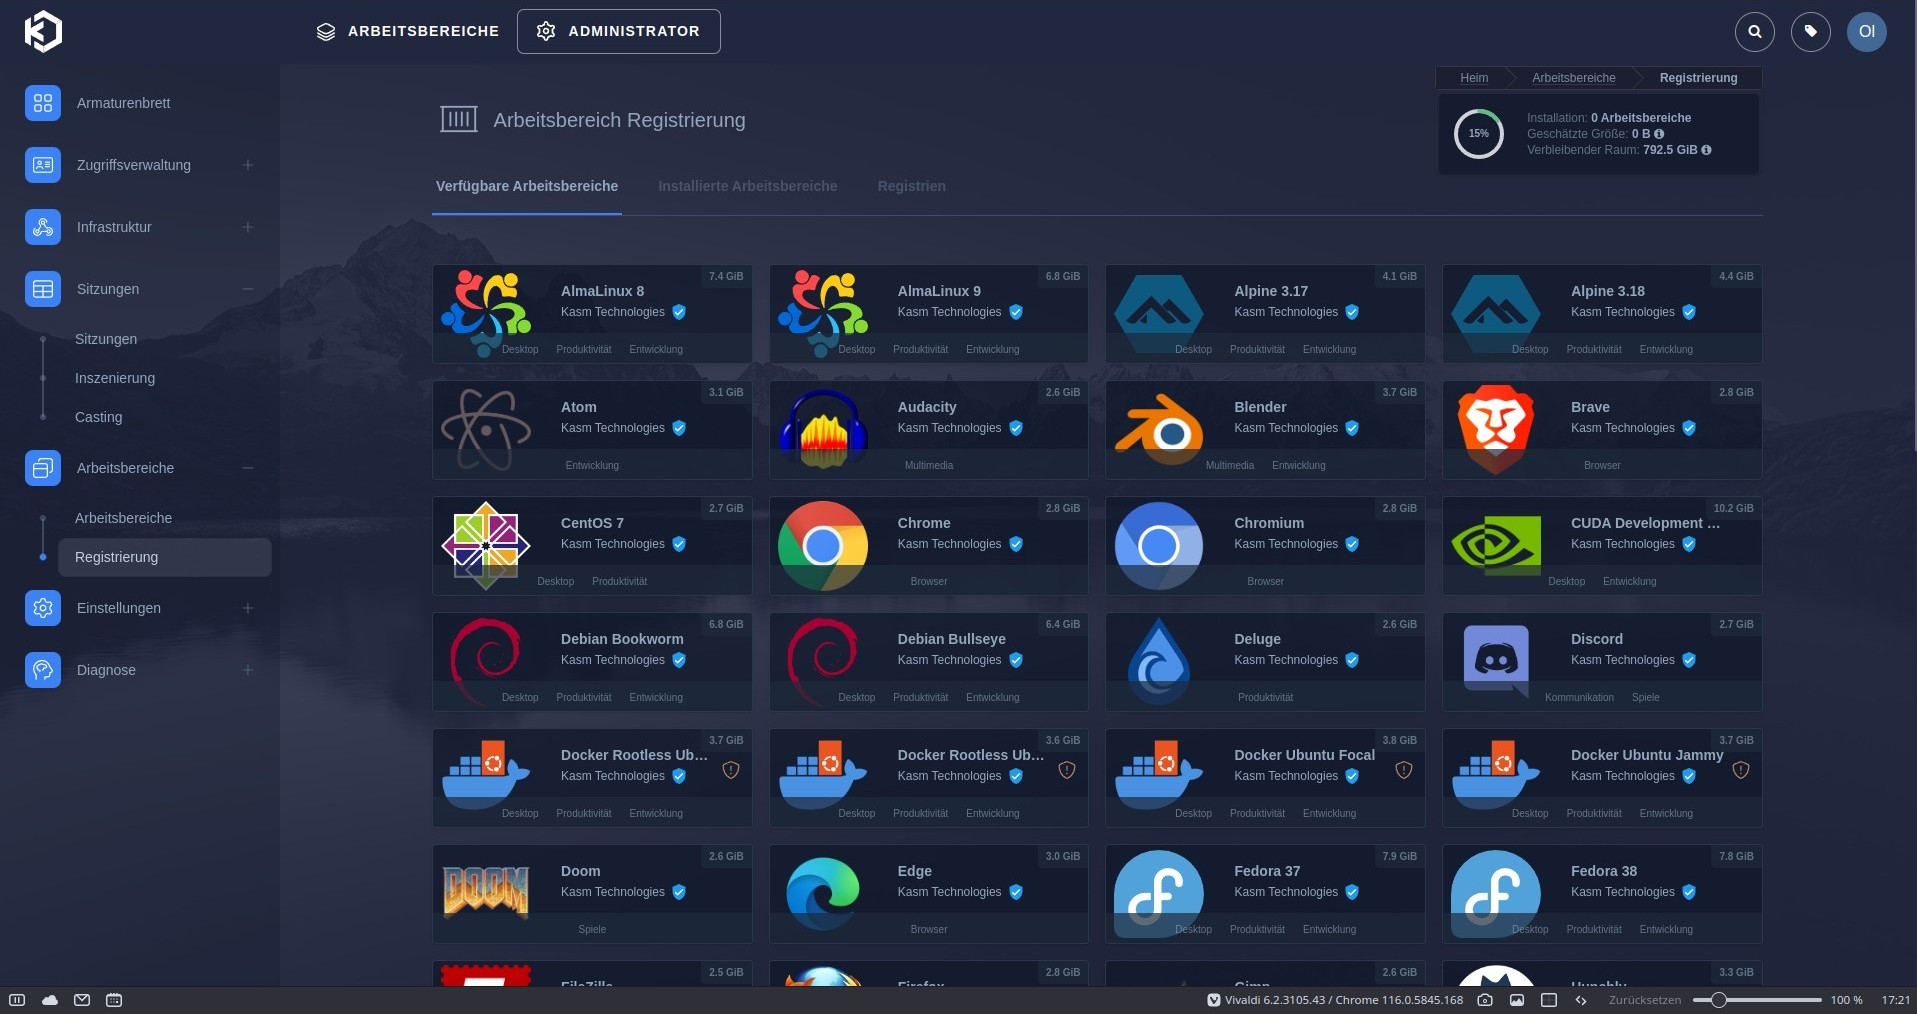Open the search icon button
1917x1014 pixels.
coord(1754,31)
